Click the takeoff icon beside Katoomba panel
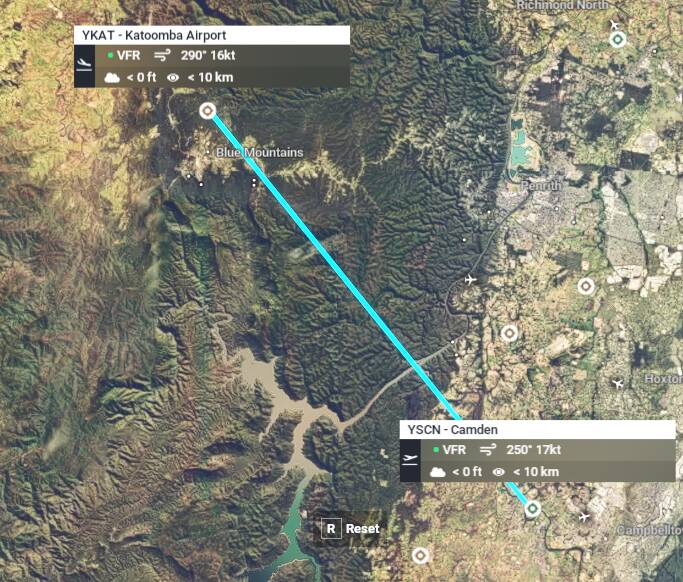Screen dimensions: 683x582 (x=85, y=65)
